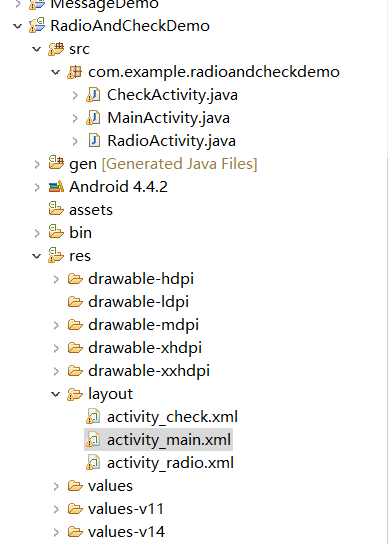
Task: Select the 'values-v14' folder label
Action: (x=126, y=532)
